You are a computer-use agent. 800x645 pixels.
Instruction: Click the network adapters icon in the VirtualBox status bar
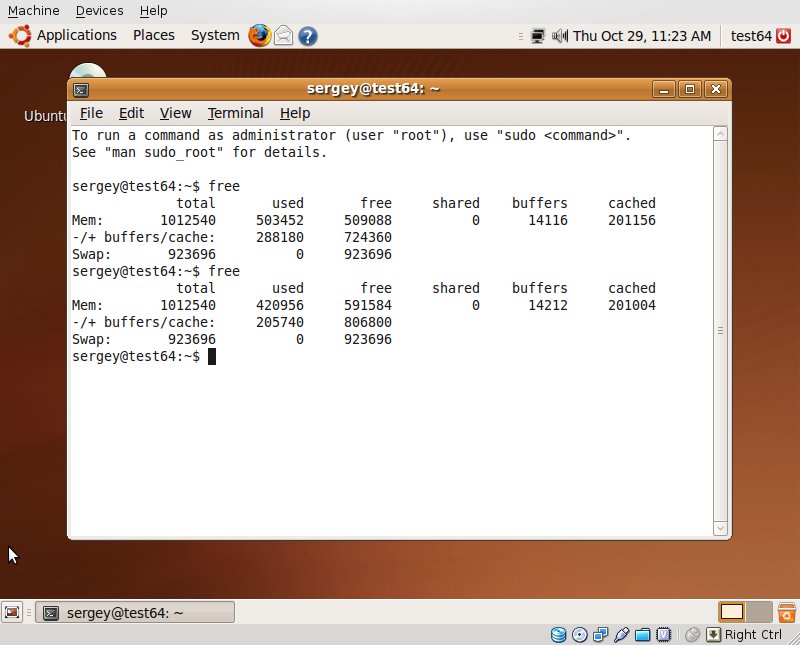[601, 634]
